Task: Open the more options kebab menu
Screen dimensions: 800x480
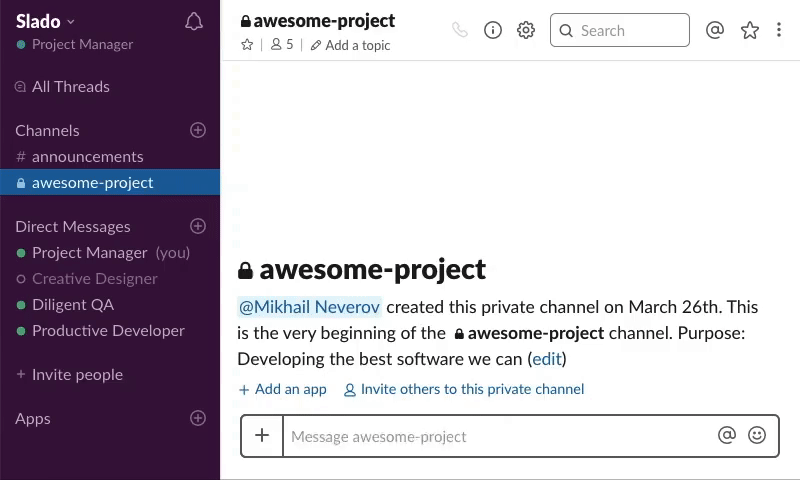Action: (x=779, y=30)
